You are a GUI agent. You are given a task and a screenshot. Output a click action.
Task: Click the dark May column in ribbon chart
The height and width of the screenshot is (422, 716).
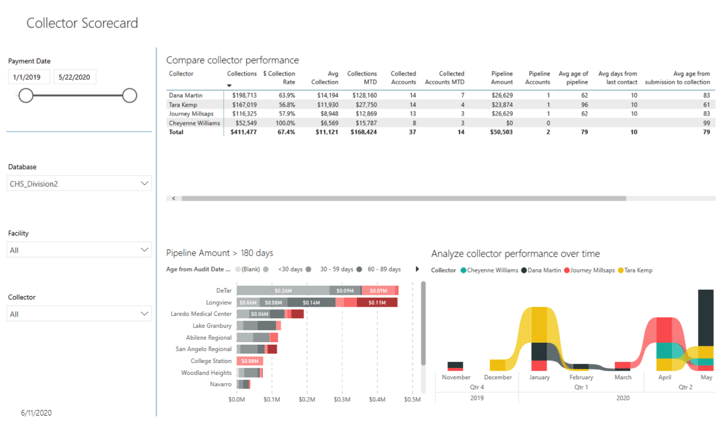coord(705,318)
